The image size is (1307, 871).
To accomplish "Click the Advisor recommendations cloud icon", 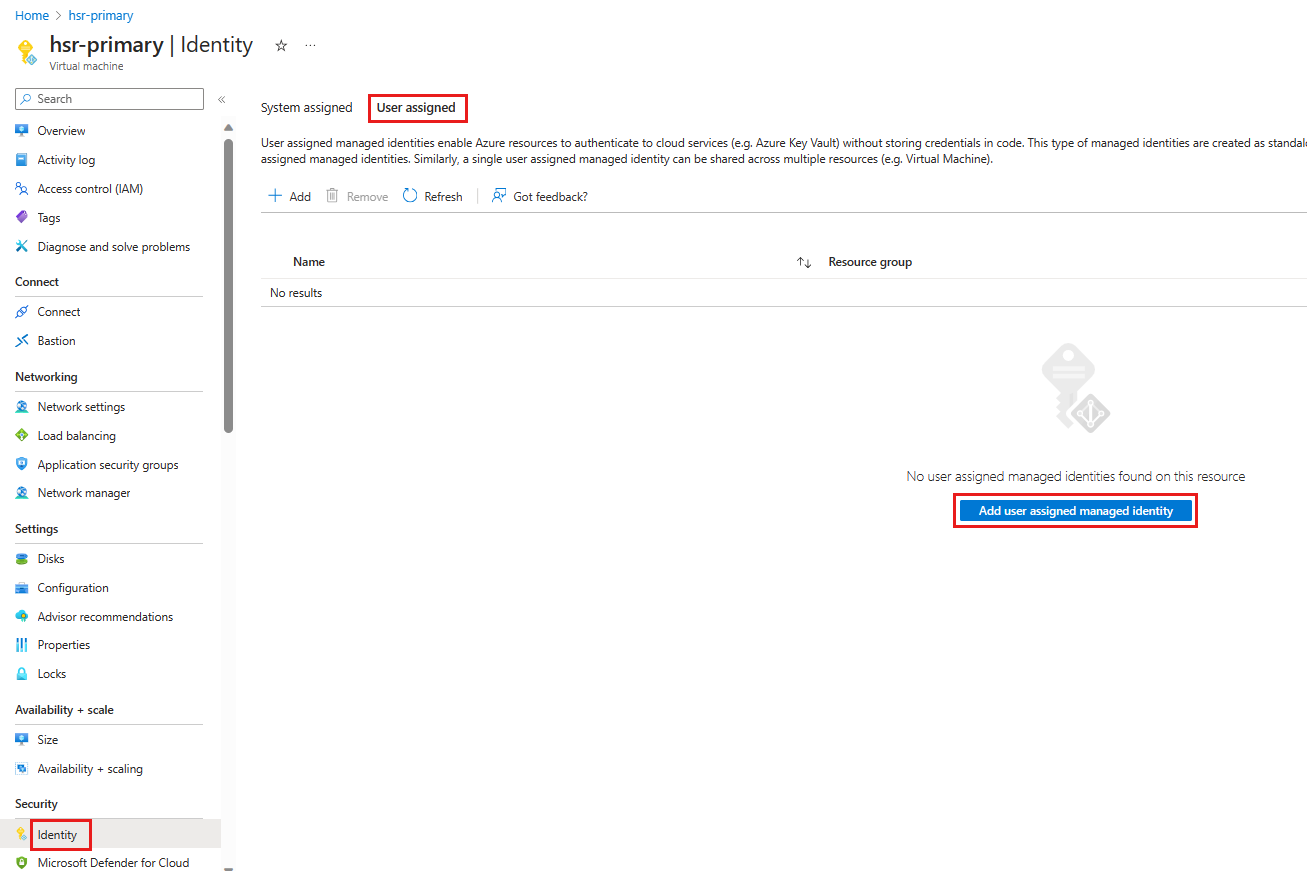I will pos(22,617).
